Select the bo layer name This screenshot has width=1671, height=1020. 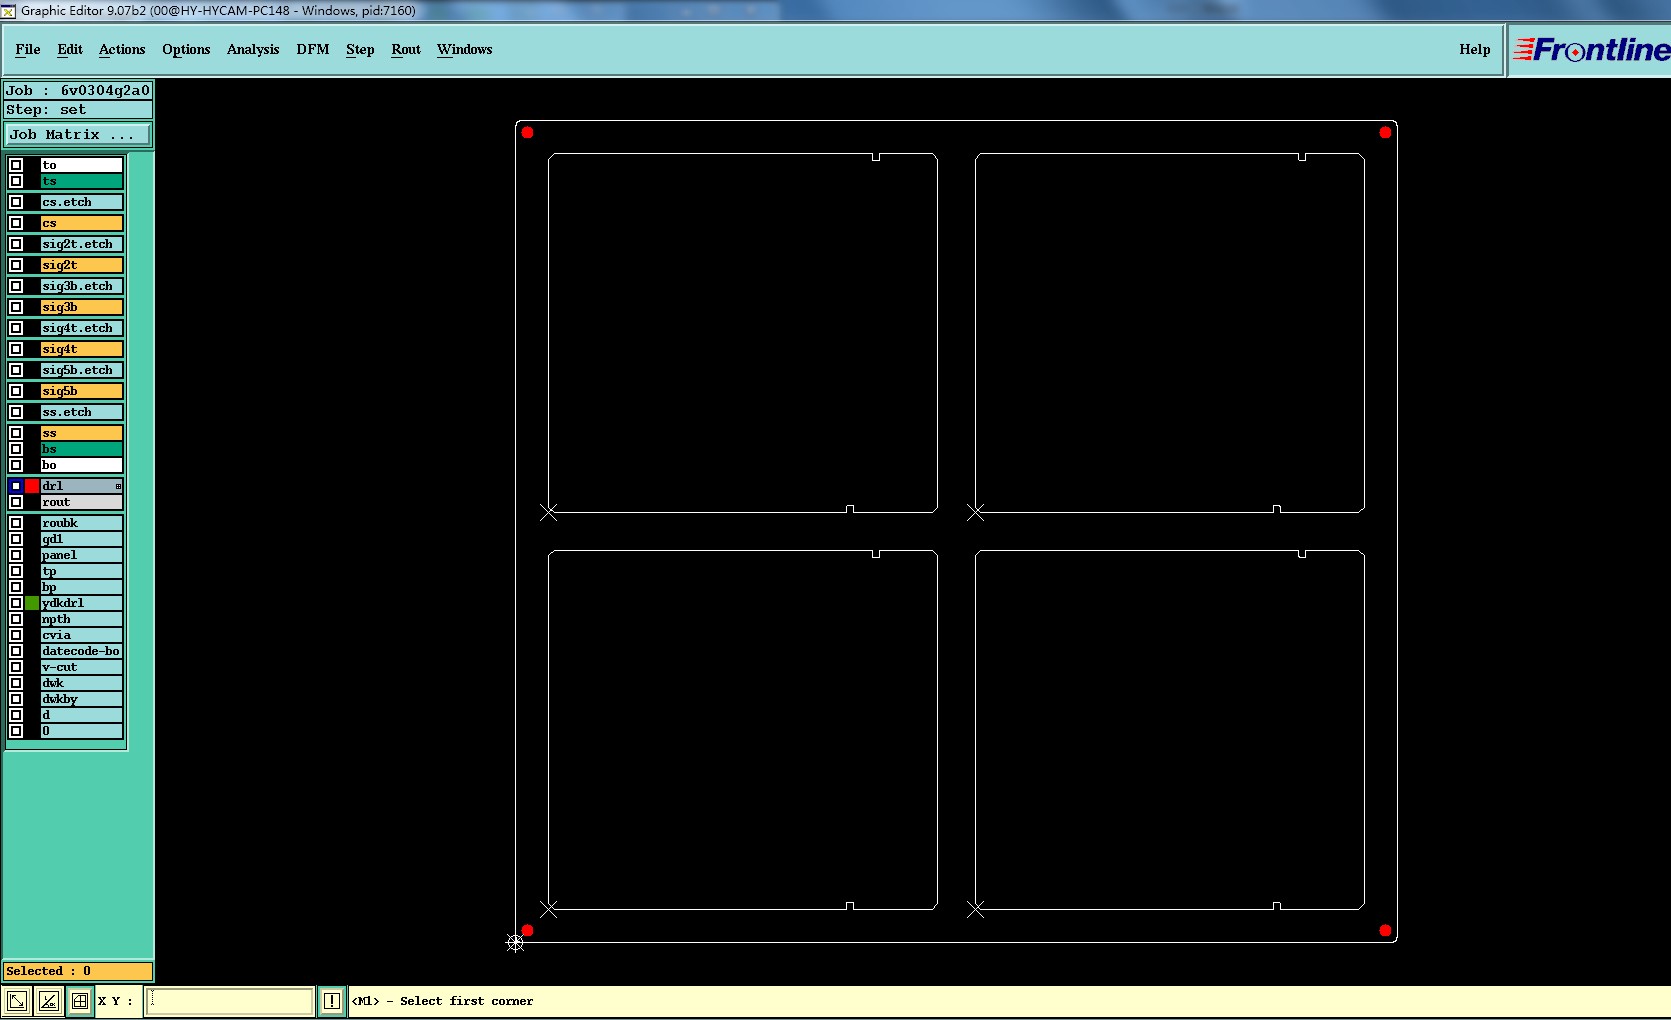coord(82,465)
